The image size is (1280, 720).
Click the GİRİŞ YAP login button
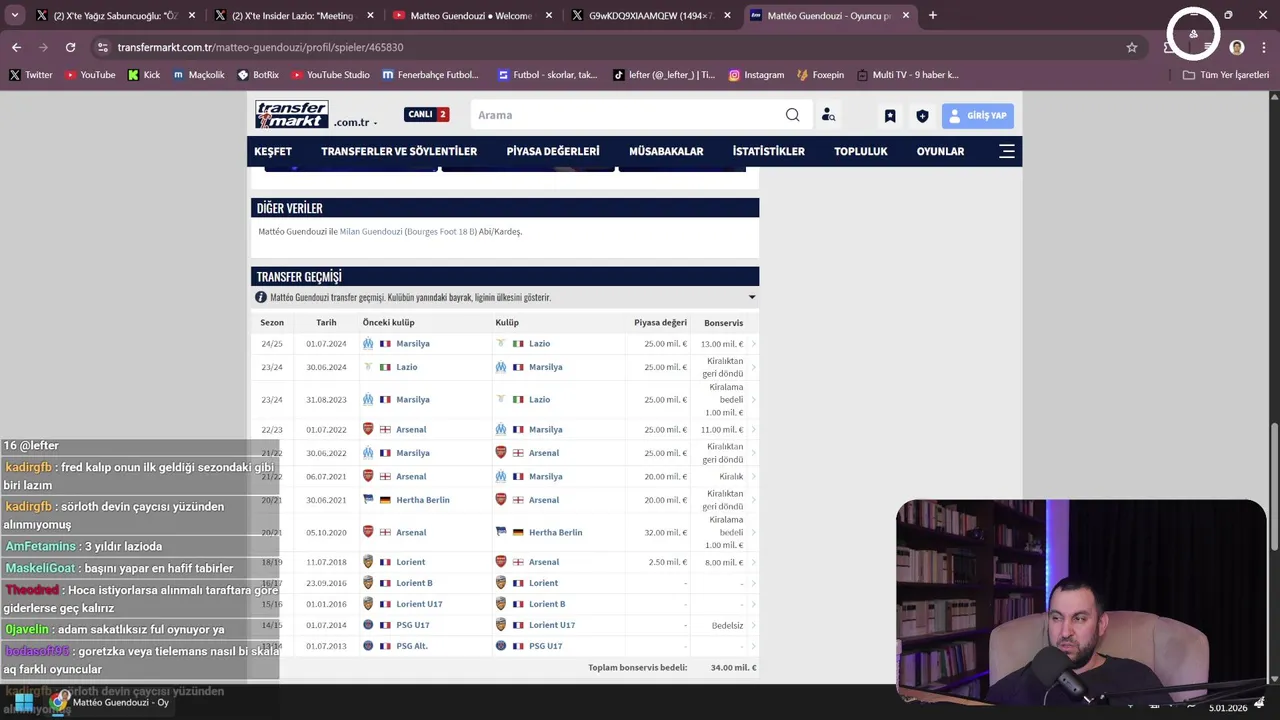point(978,116)
